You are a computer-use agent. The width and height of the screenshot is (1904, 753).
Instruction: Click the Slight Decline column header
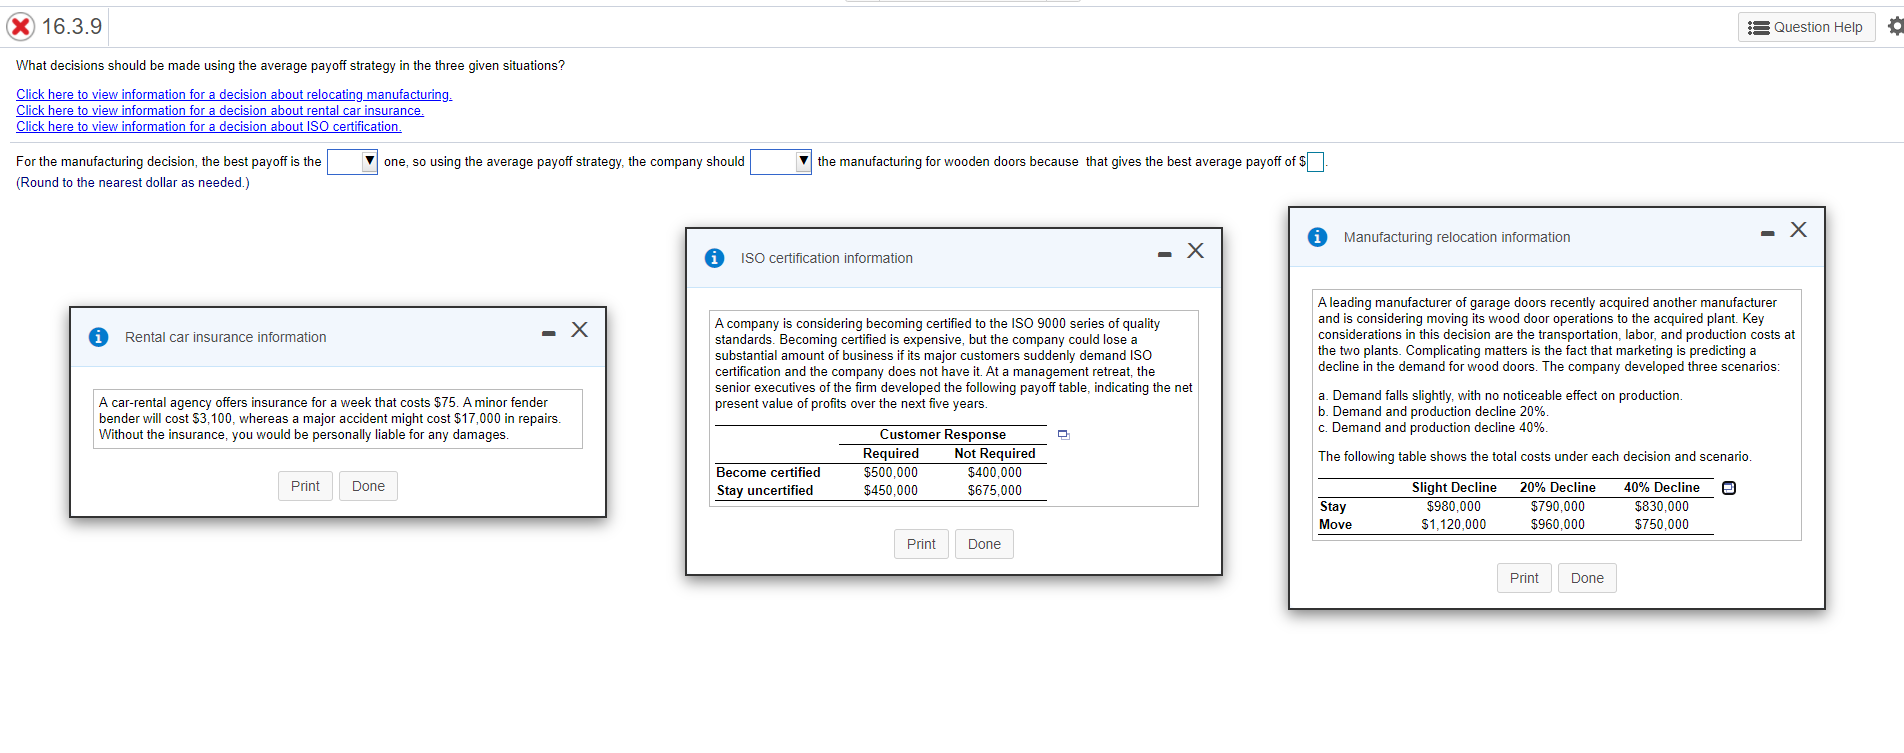tap(1454, 488)
